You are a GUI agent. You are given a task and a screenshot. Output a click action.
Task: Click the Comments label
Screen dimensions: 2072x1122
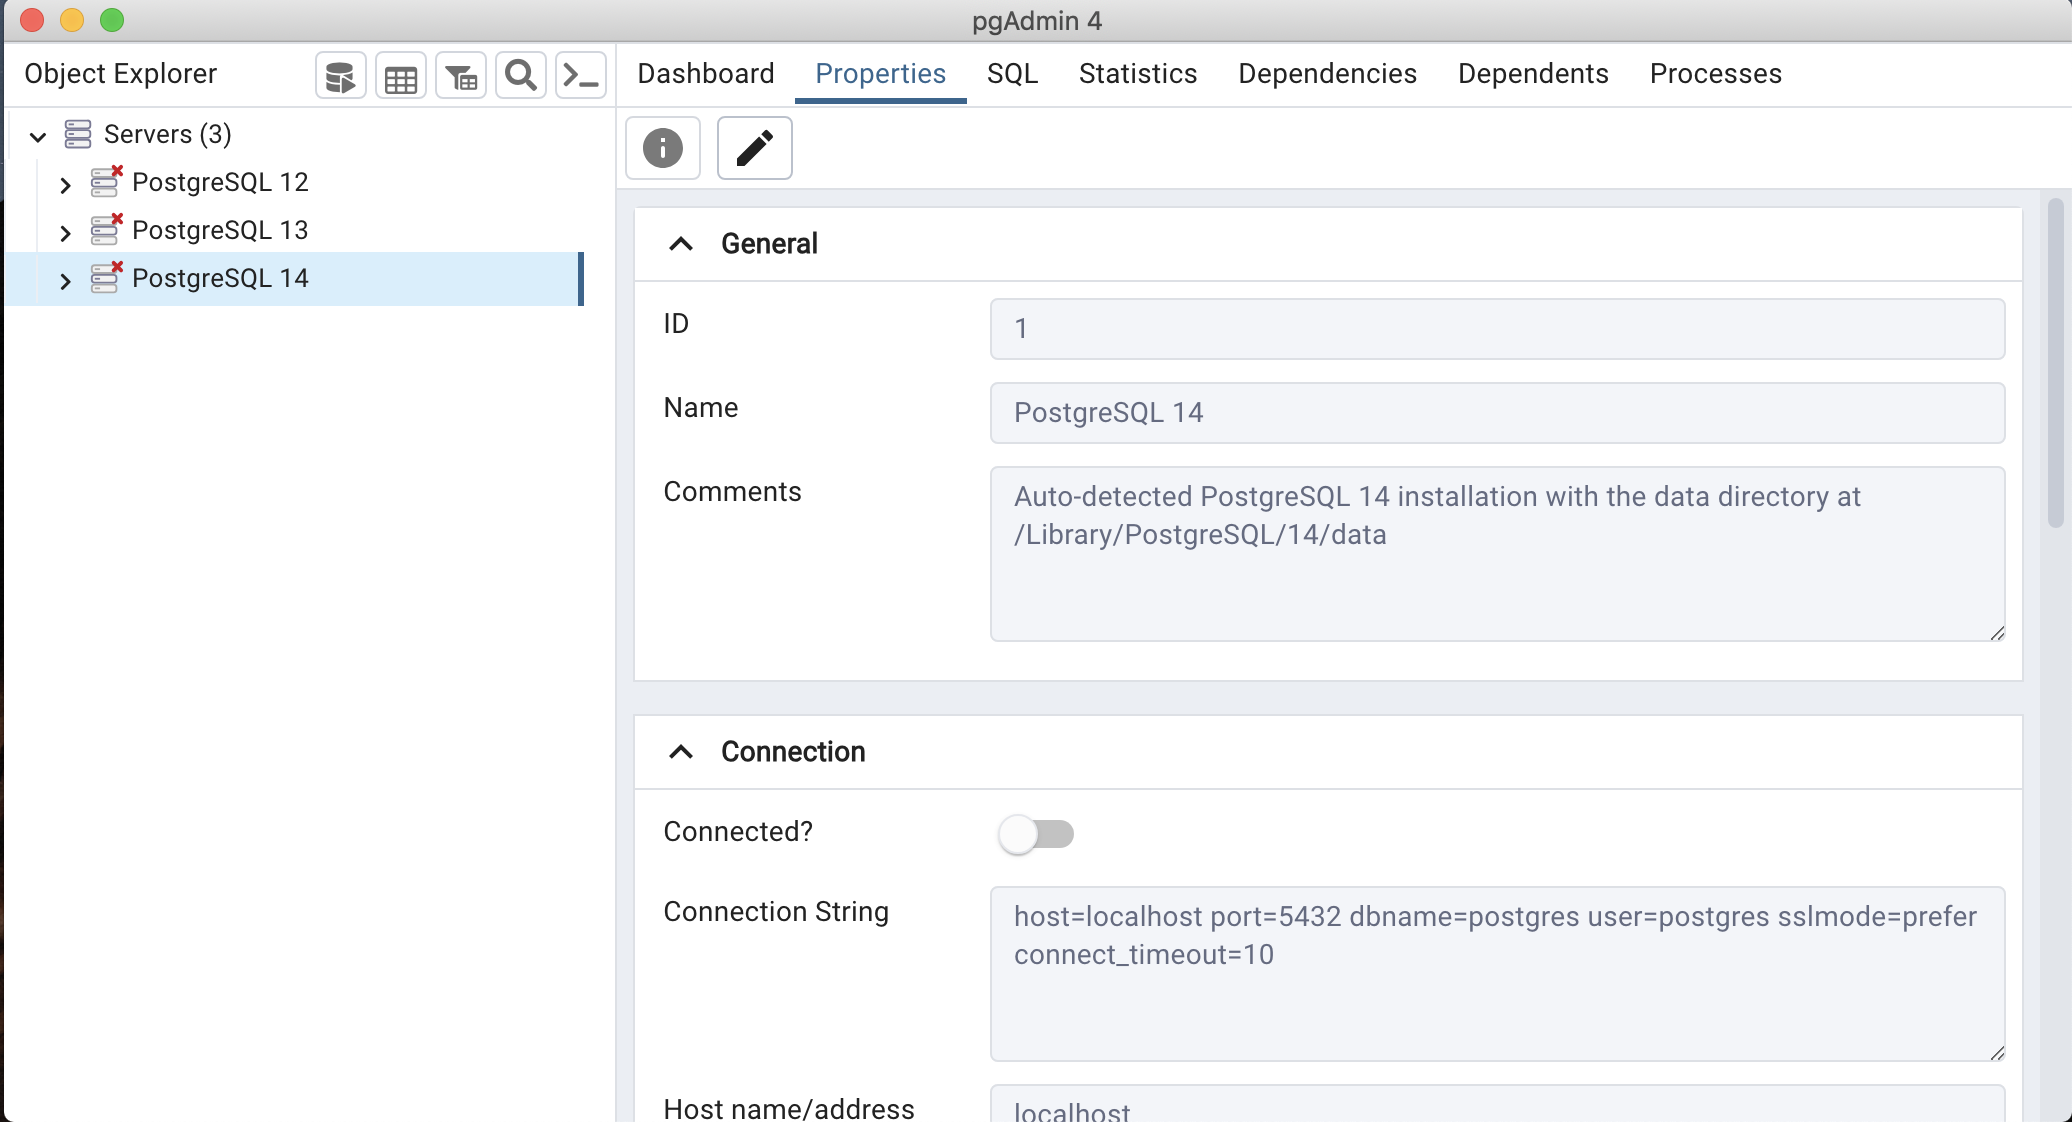click(732, 492)
